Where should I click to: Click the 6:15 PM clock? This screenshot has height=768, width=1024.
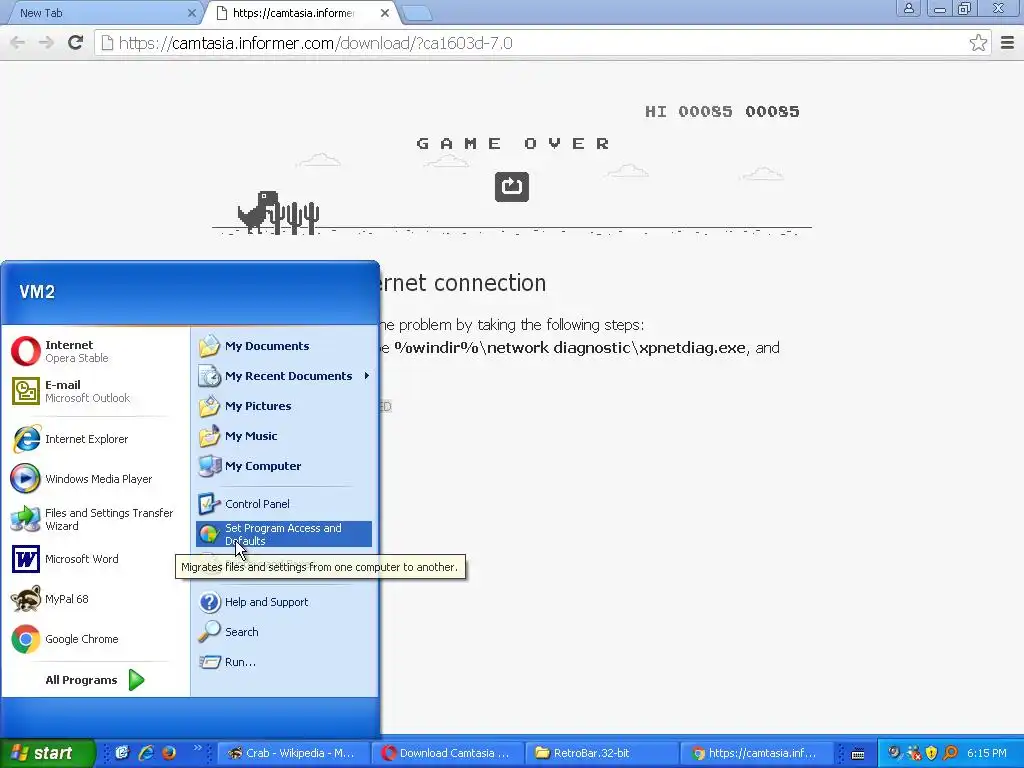click(987, 753)
